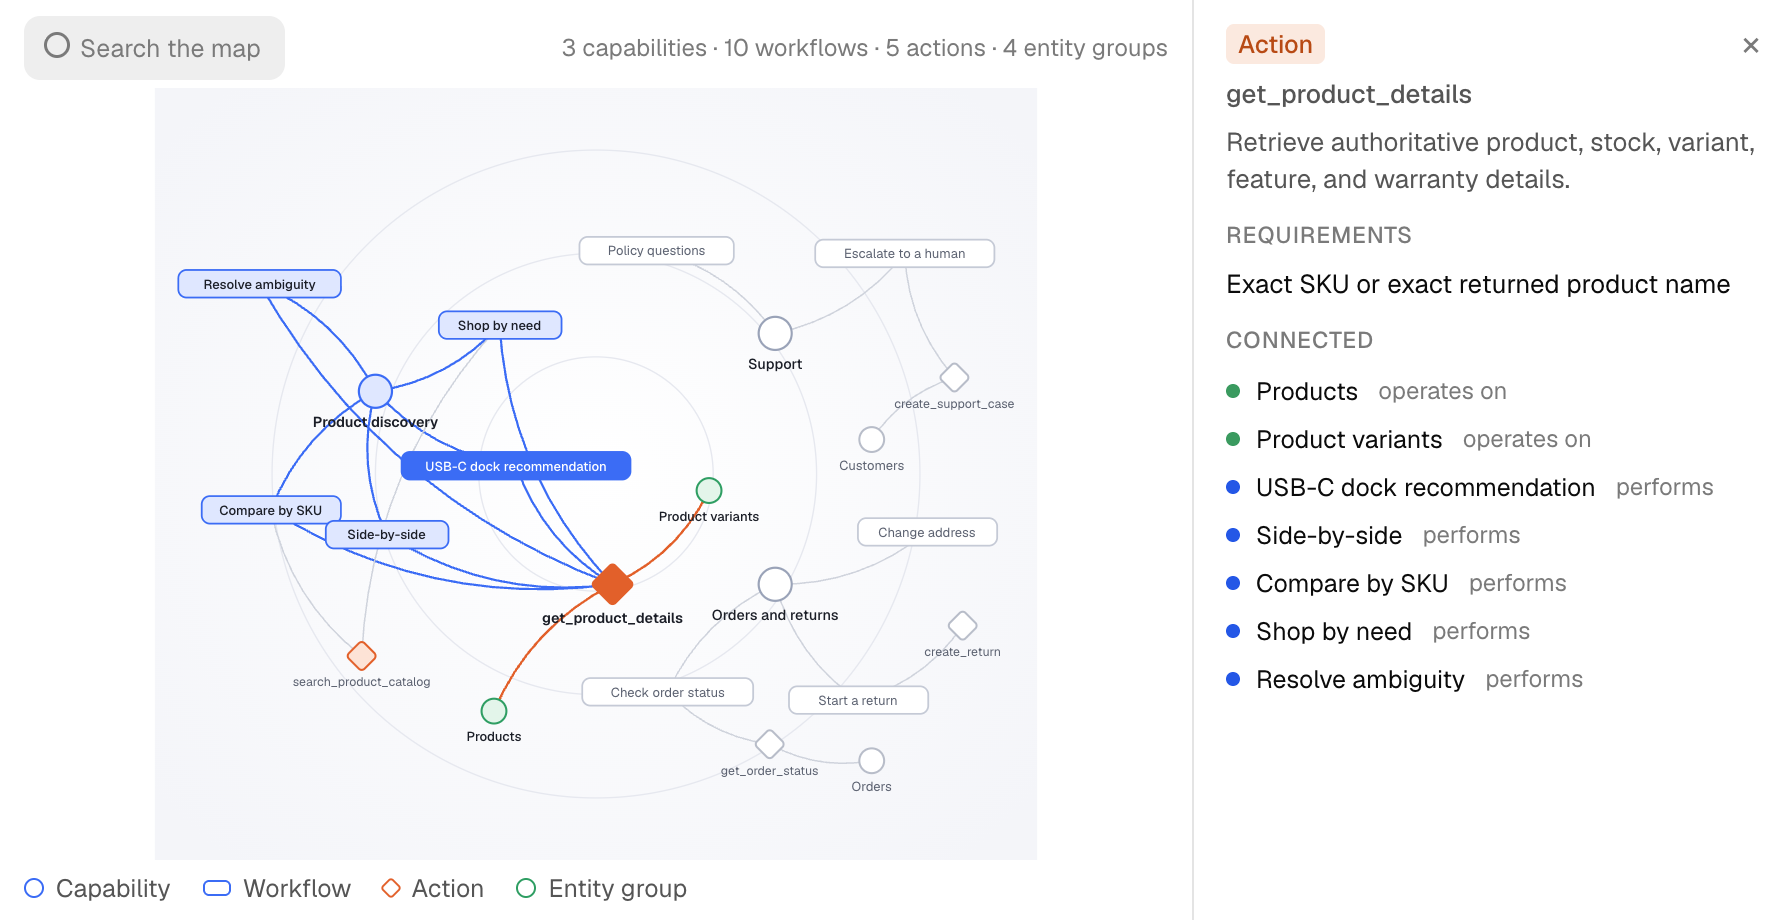Click the Customers entity circle
The height and width of the screenshot is (920, 1792).
pos(872,439)
